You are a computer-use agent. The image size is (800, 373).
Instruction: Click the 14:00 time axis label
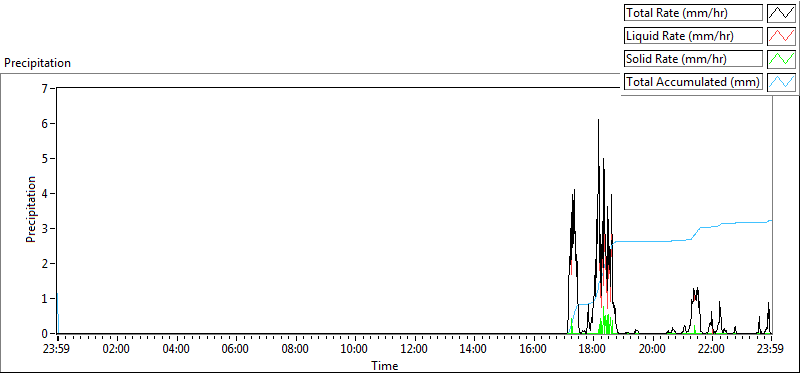pos(474,350)
